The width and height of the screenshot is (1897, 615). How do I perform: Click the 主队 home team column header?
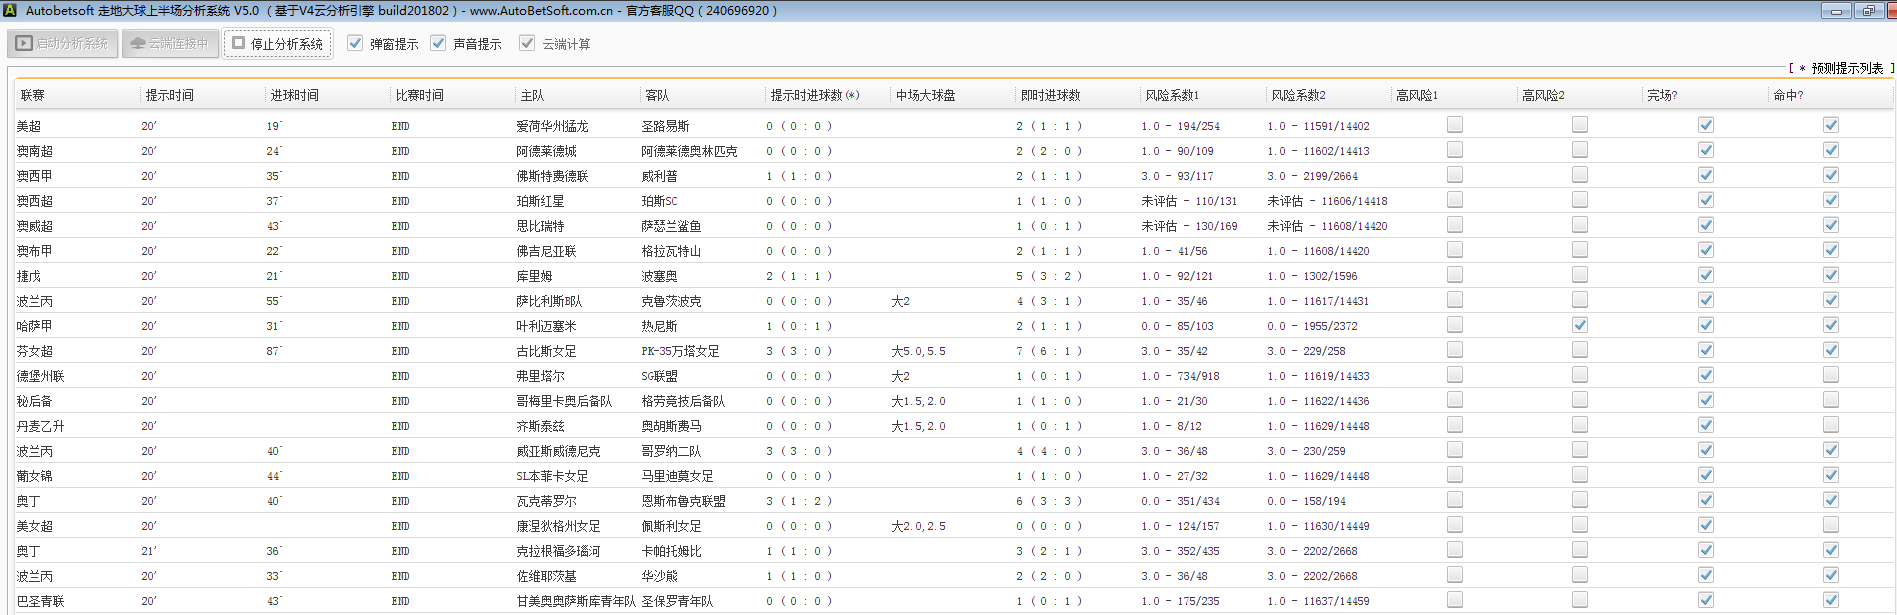tap(532, 95)
